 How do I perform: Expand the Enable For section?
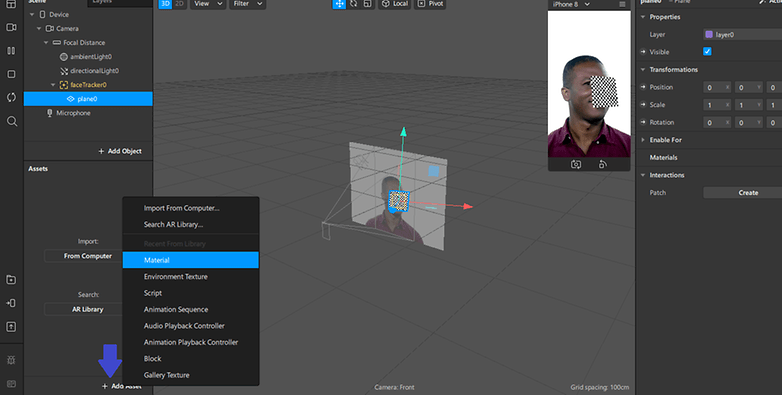(x=643, y=140)
